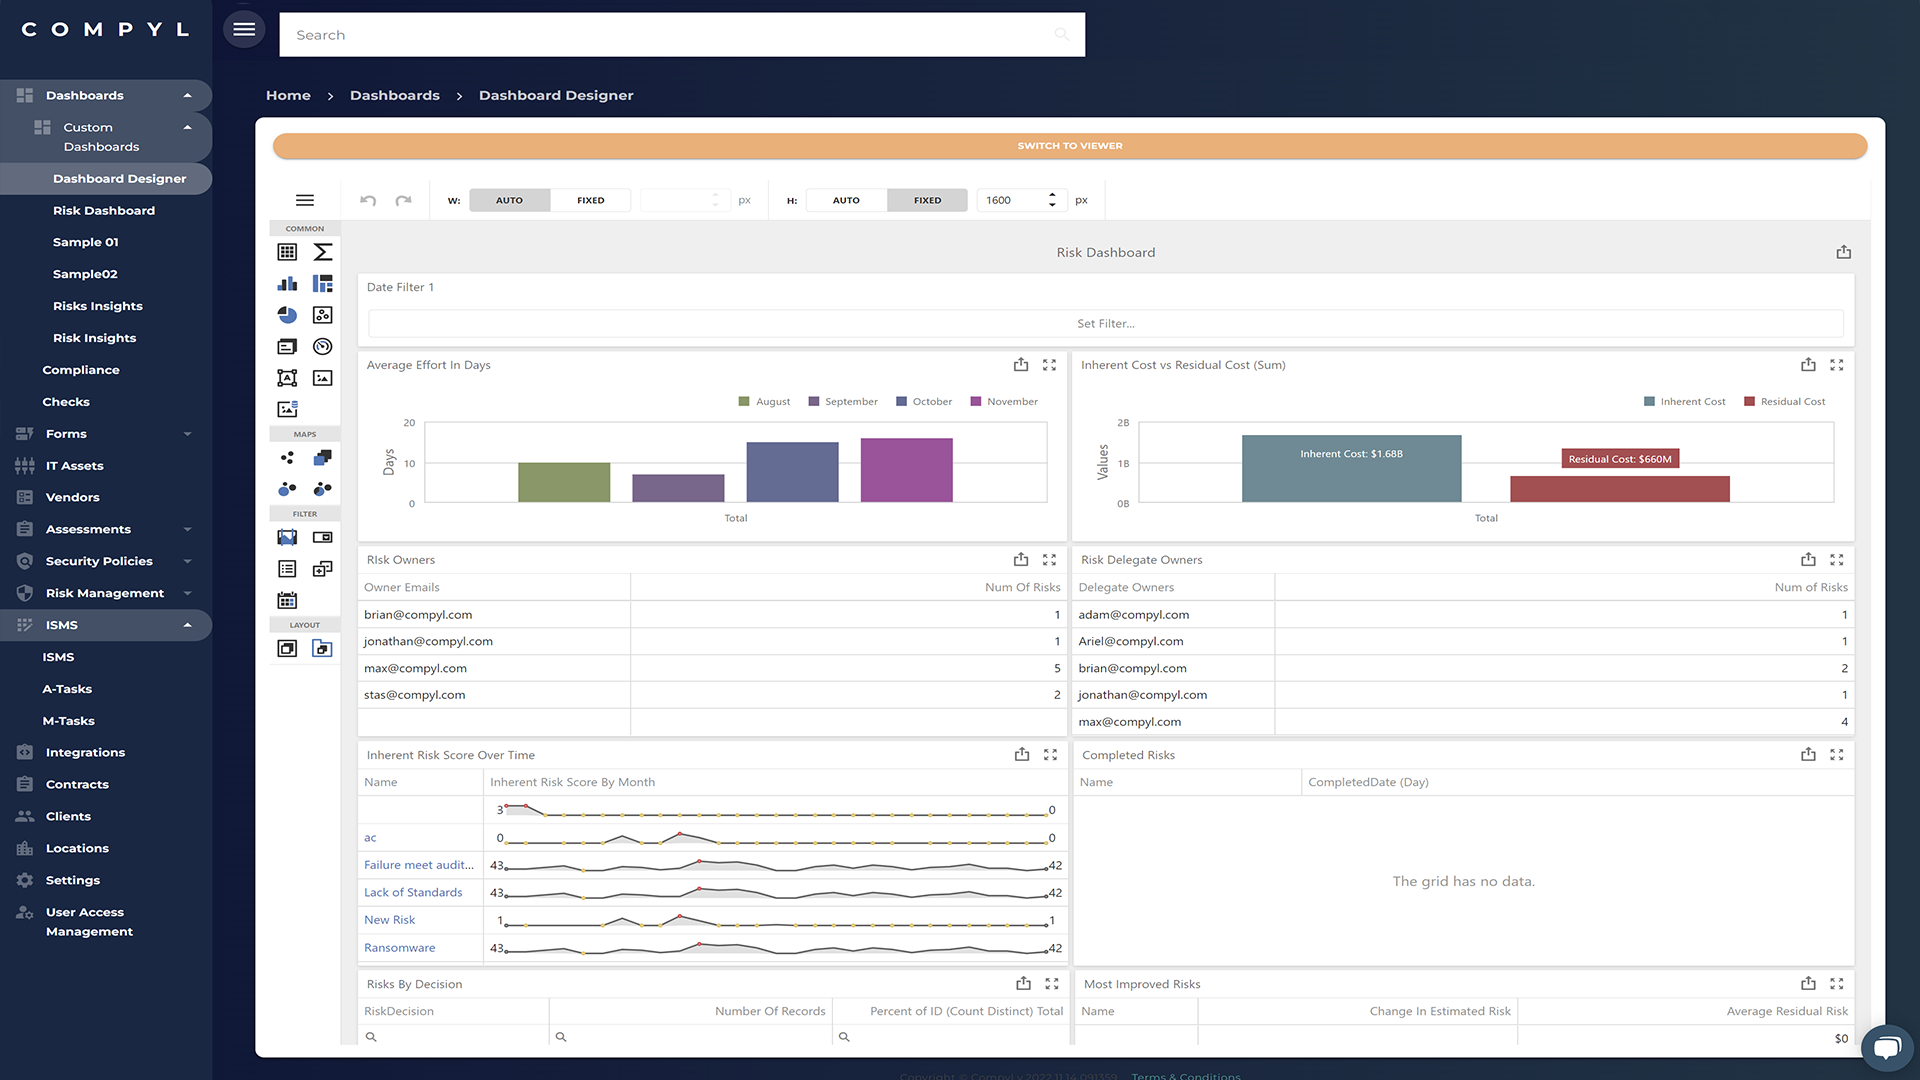Export the Average Effort In Days chart
This screenshot has height=1080, width=1920.
[x=1020, y=365]
